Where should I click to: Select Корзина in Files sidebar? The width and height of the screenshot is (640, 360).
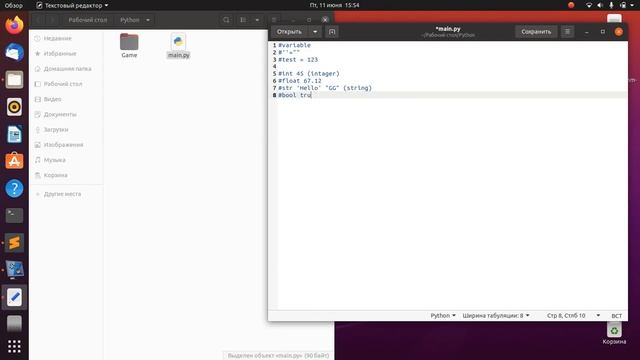(66, 175)
